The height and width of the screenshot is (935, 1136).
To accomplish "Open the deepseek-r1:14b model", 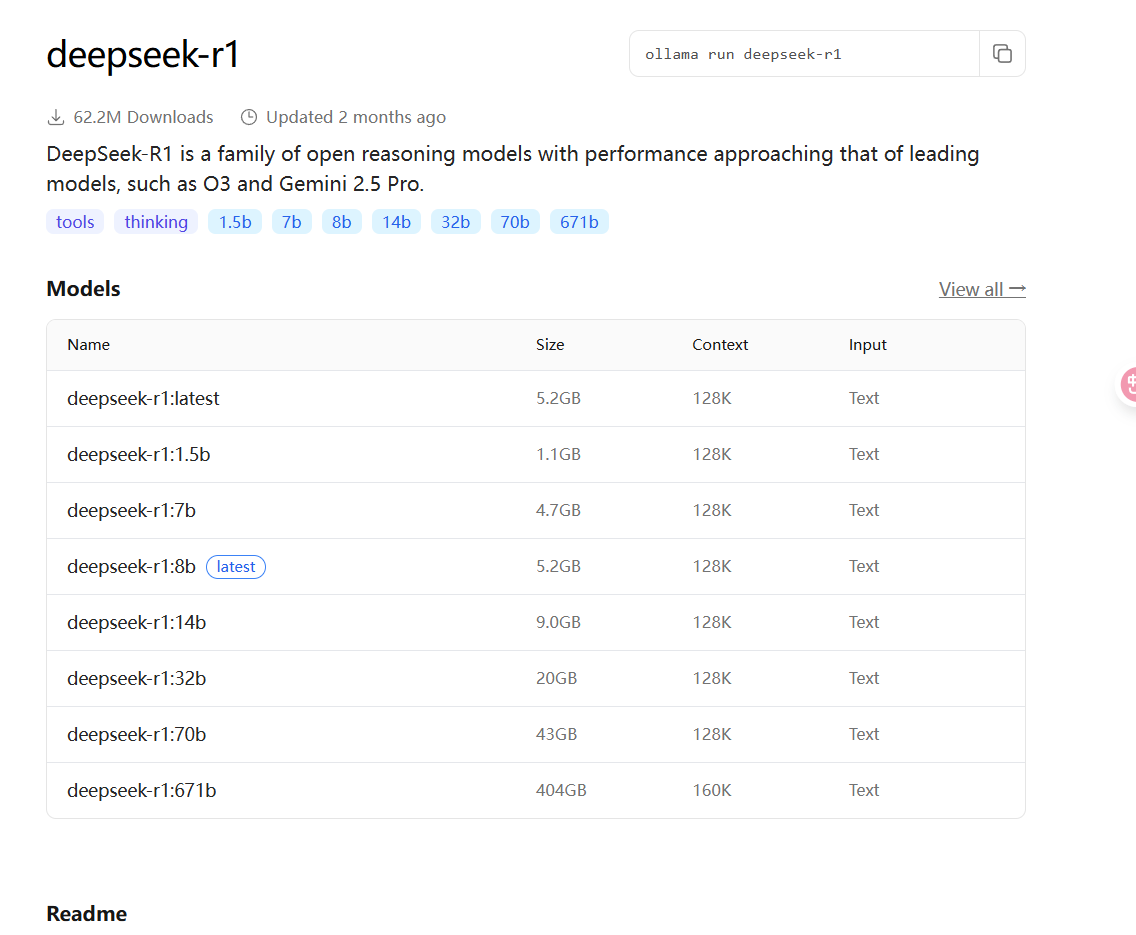I will [136, 622].
